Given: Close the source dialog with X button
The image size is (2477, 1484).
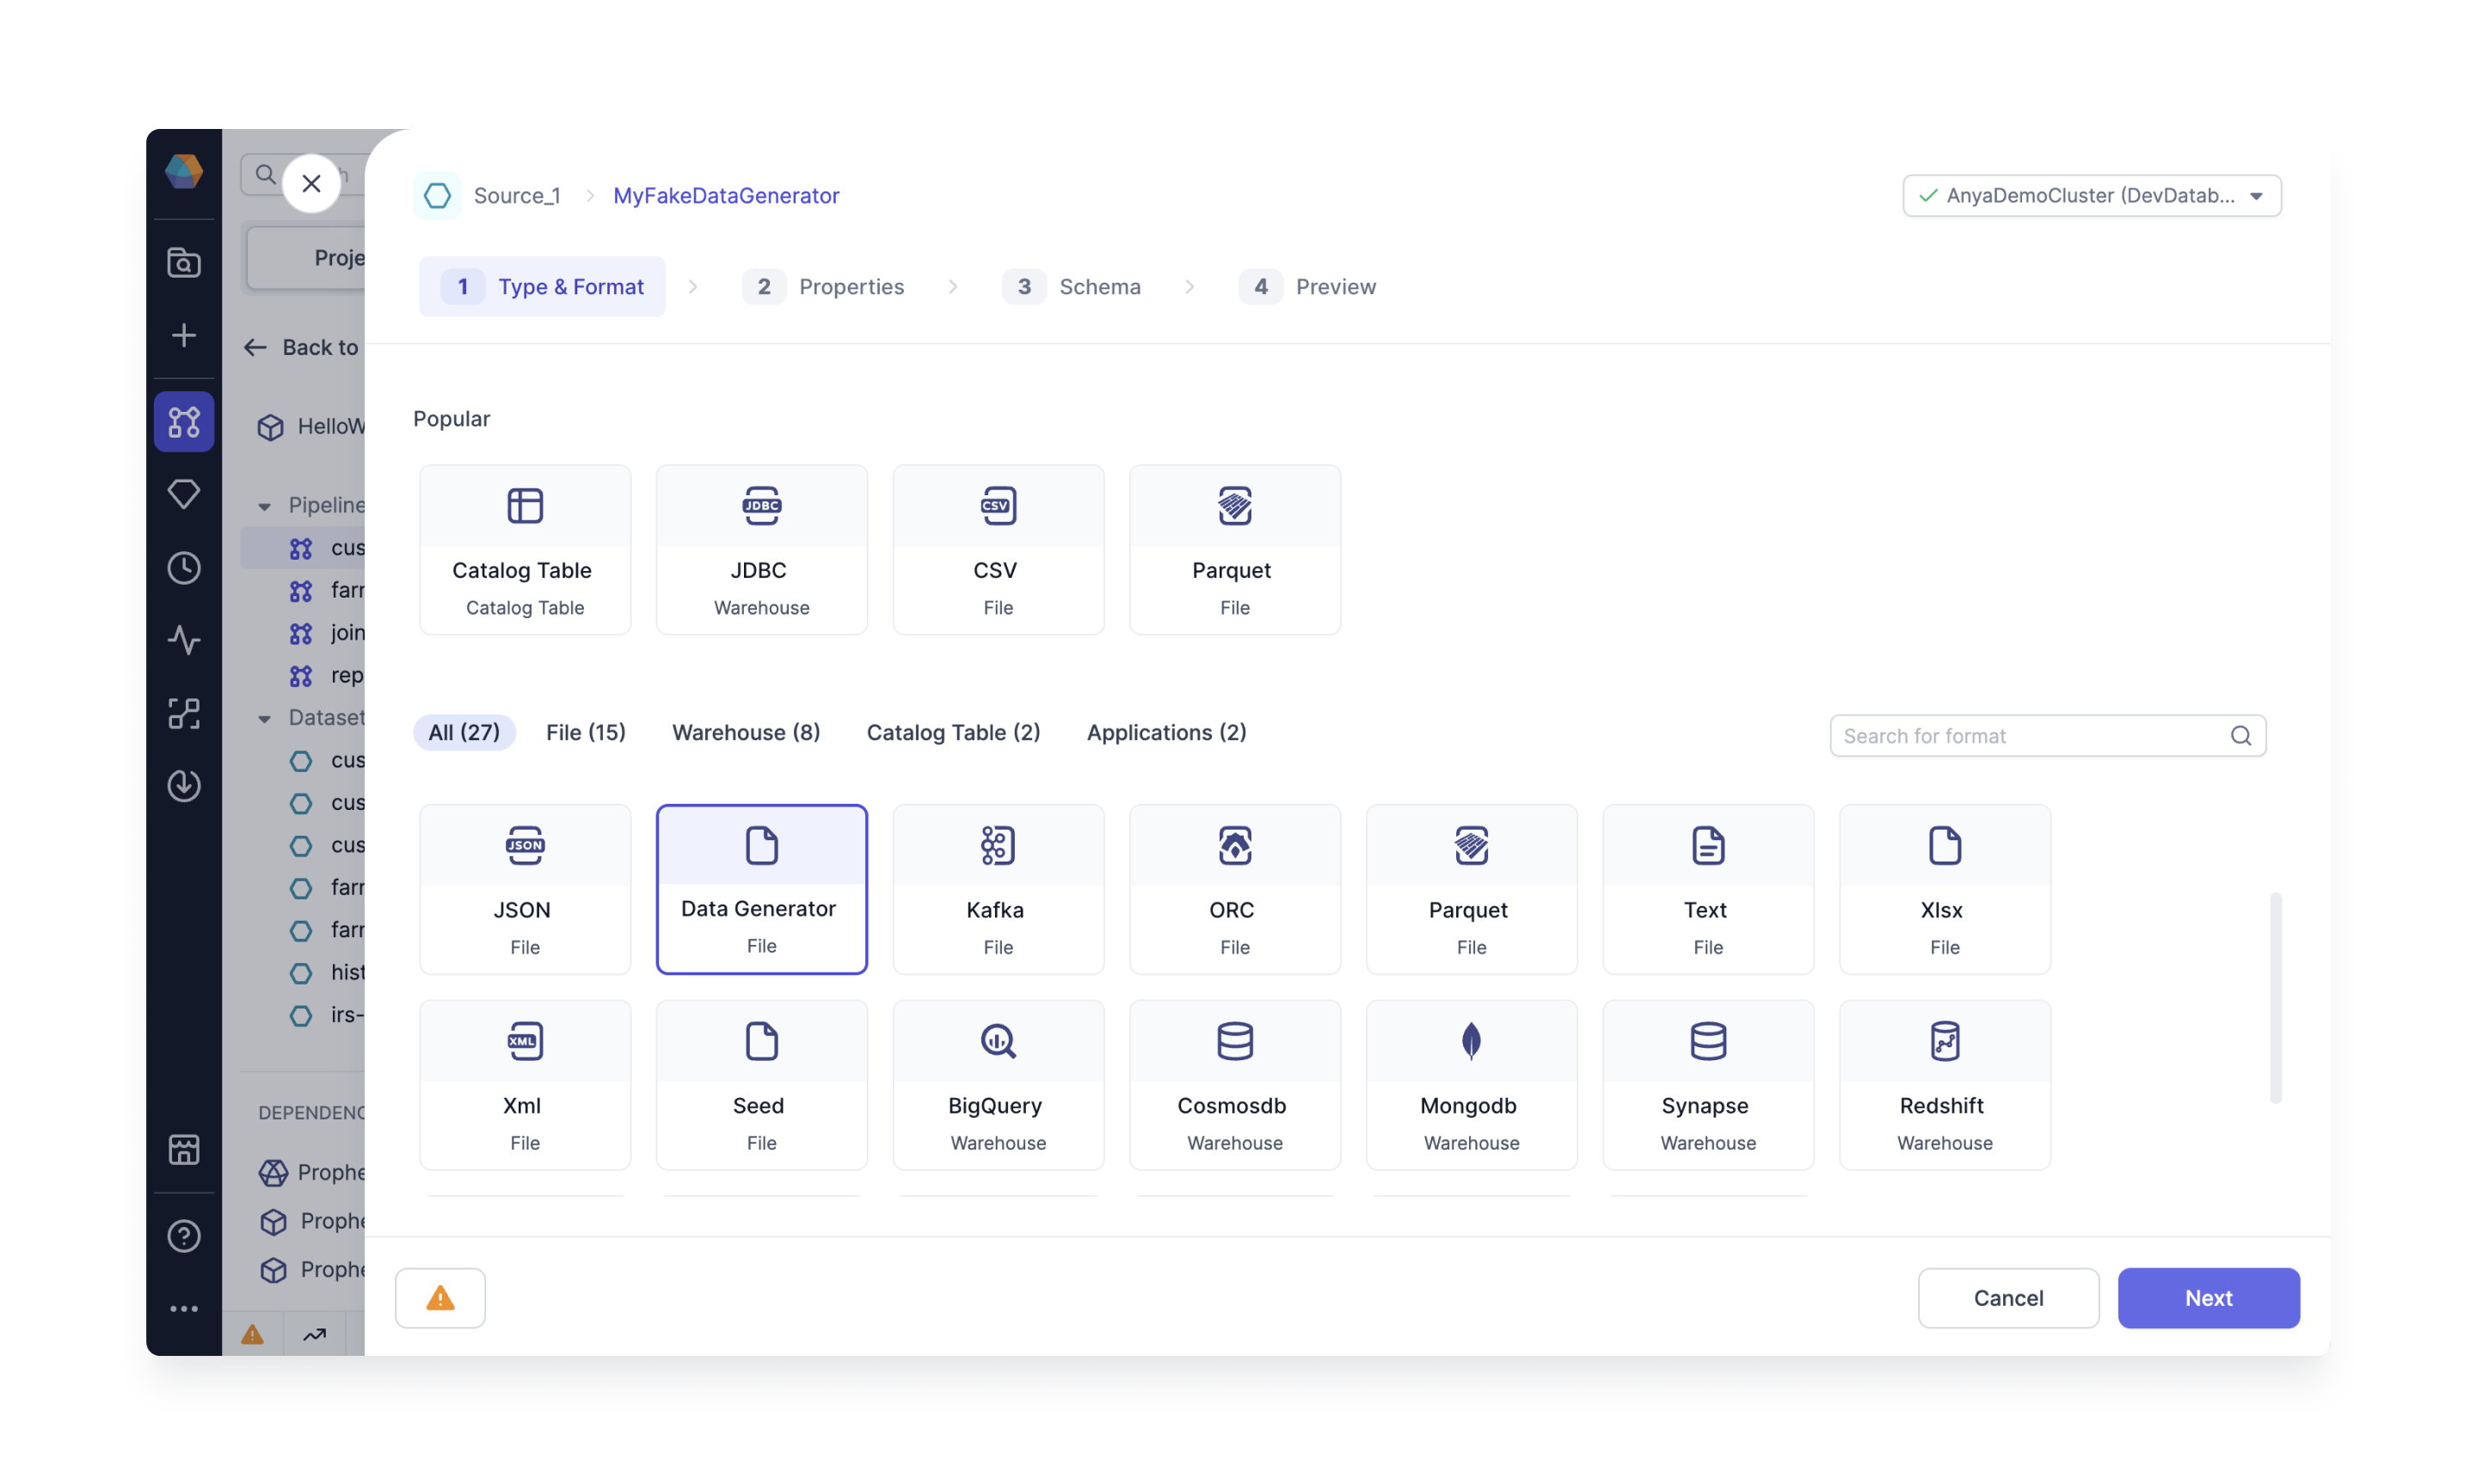Looking at the screenshot, I should tap(311, 184).
